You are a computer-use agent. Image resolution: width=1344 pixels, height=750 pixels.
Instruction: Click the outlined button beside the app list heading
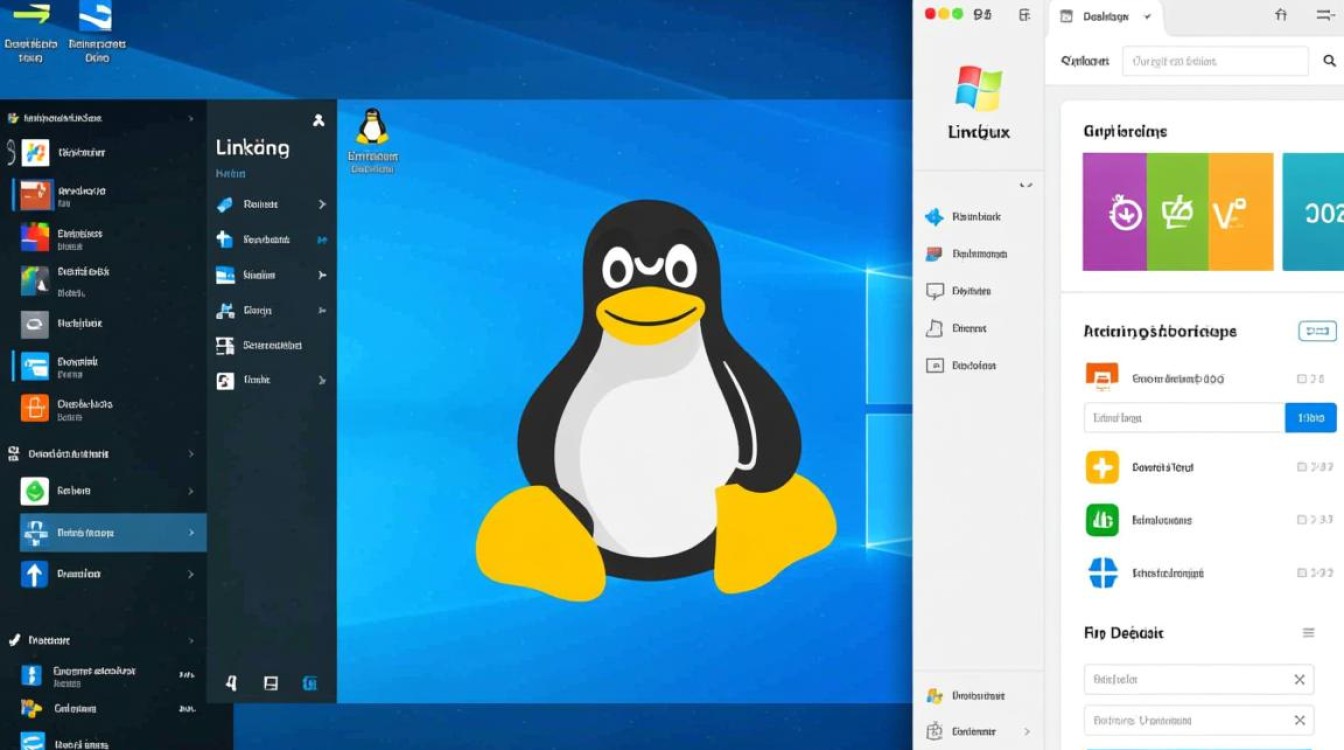tap(1316, 331)
